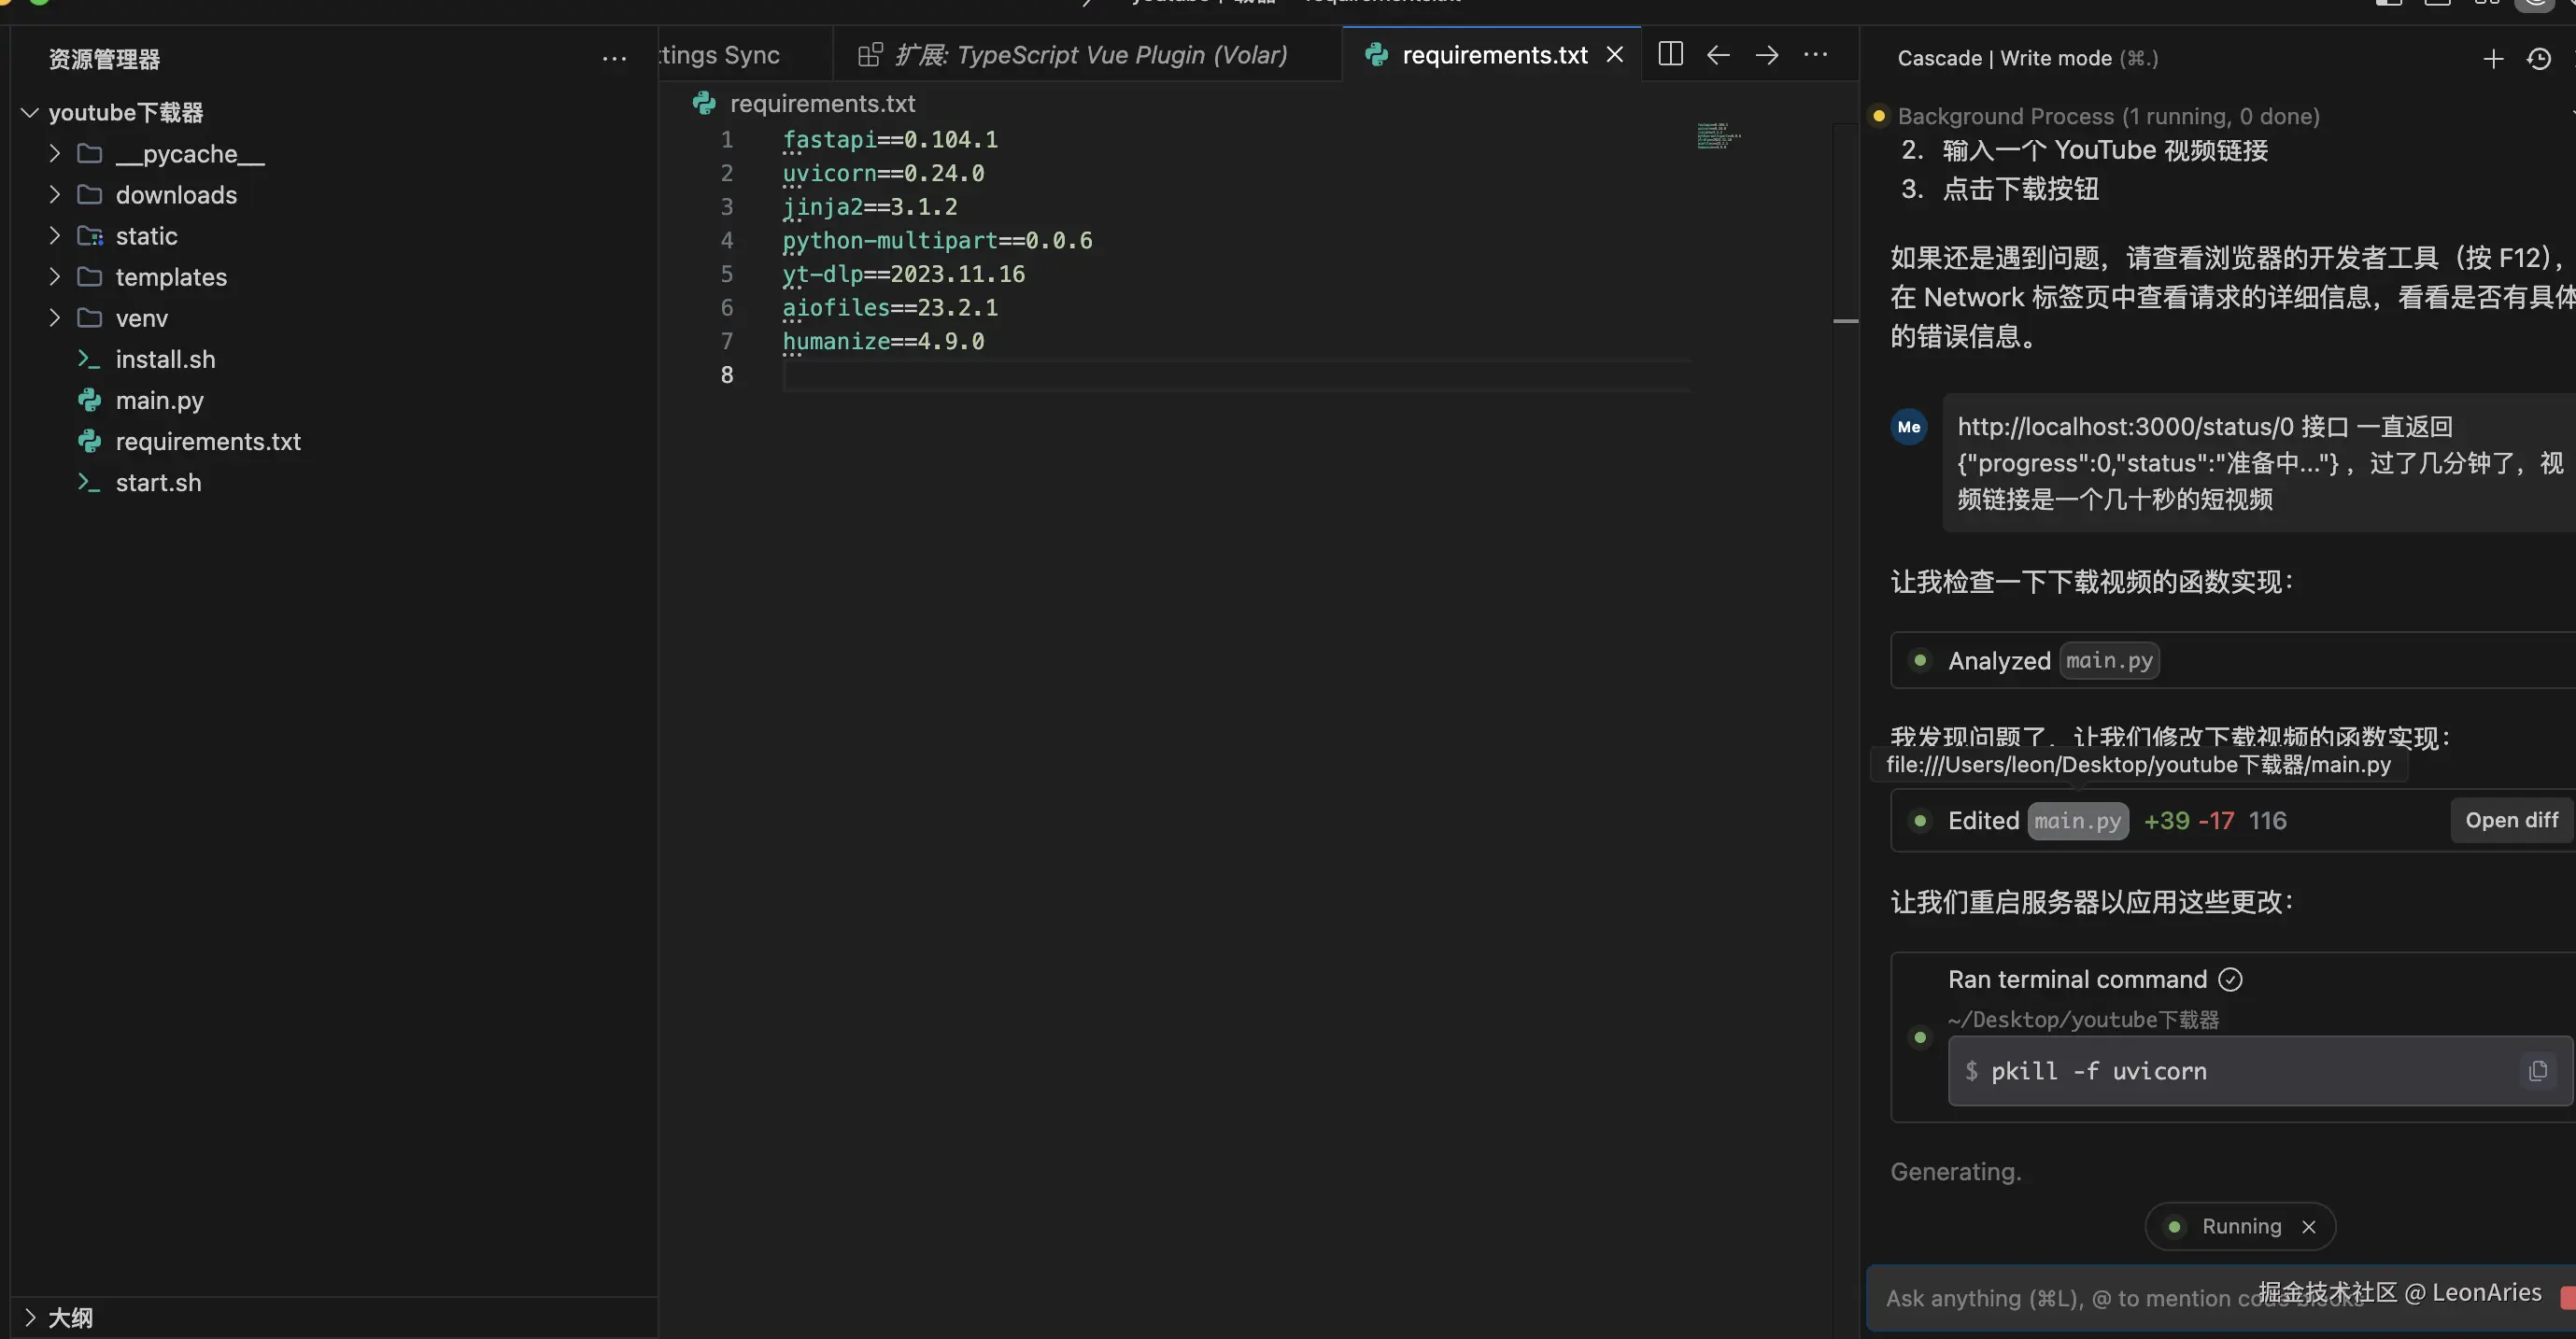Click the Open diff button

(x=2511, y=821)
